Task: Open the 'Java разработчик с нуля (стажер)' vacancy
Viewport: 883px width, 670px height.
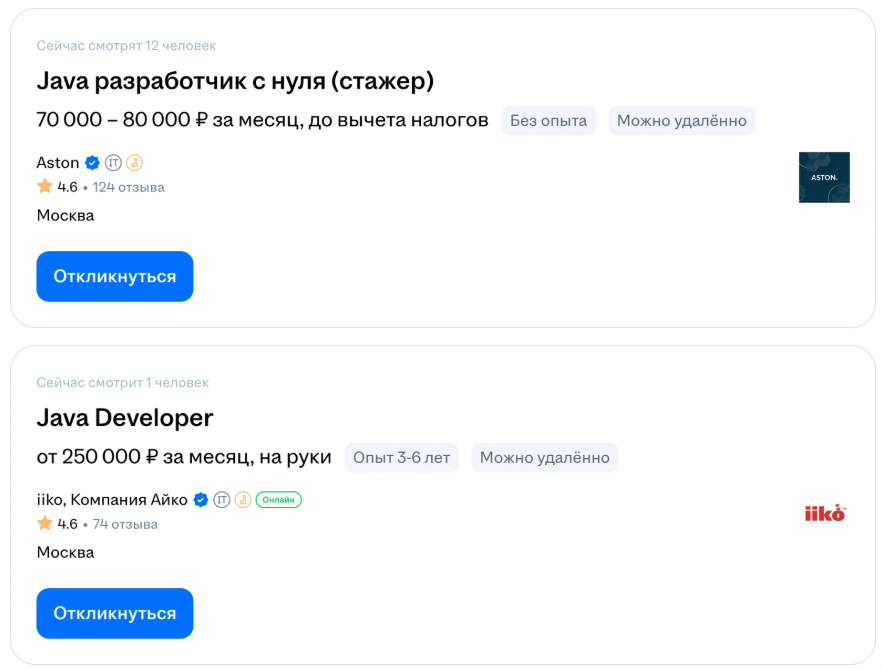Action: click(235, 81)
